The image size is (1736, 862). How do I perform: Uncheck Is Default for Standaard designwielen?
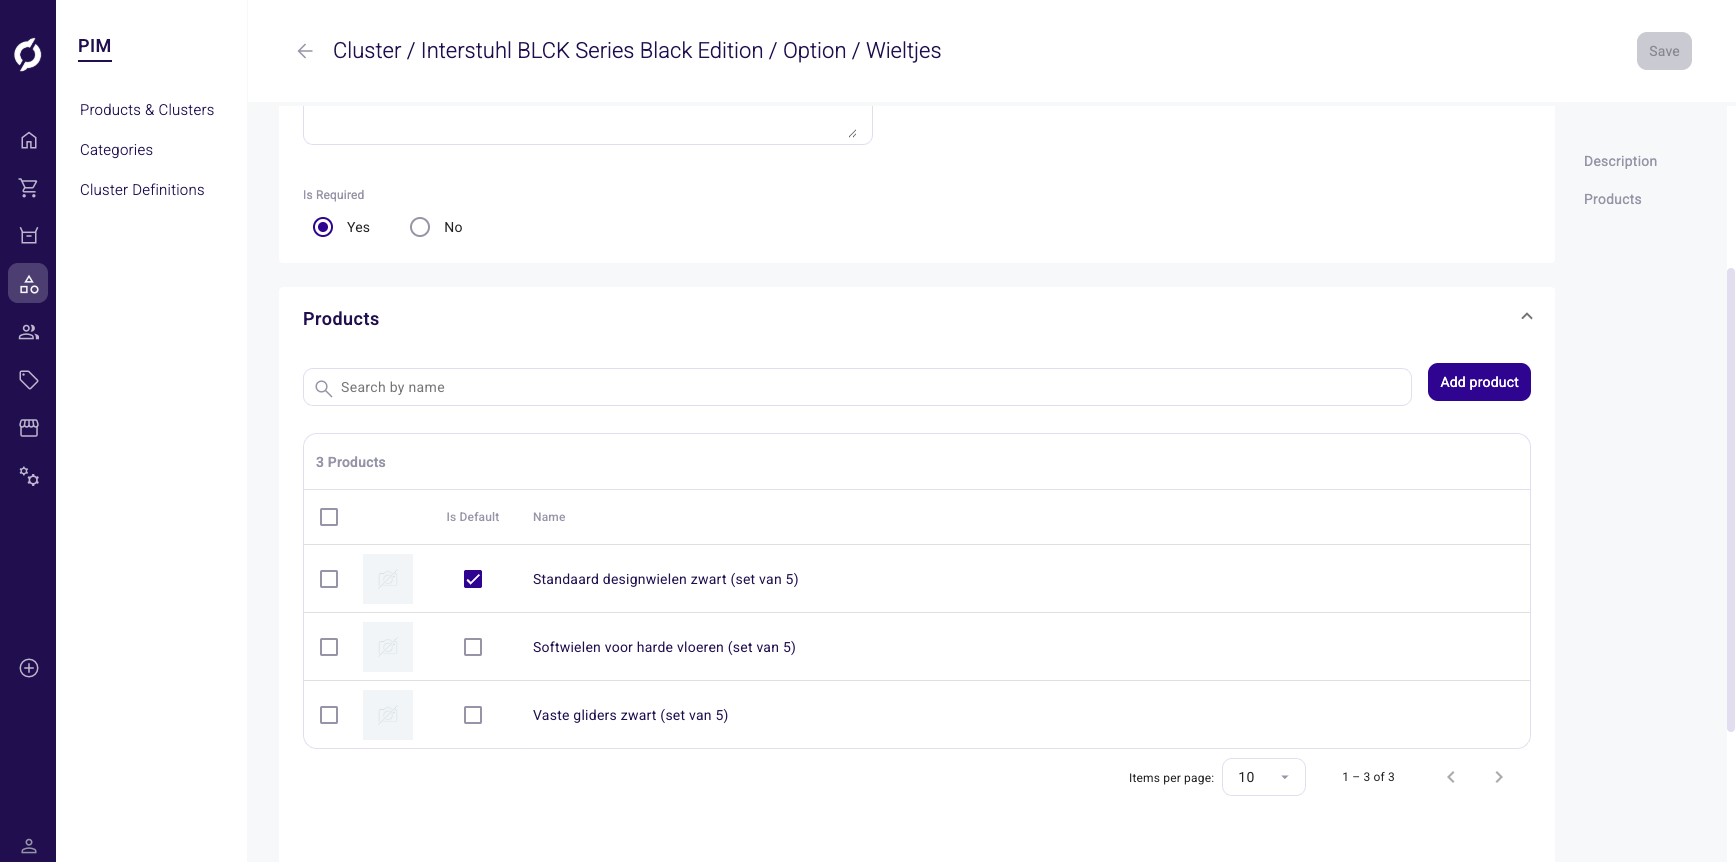point(473,579)
